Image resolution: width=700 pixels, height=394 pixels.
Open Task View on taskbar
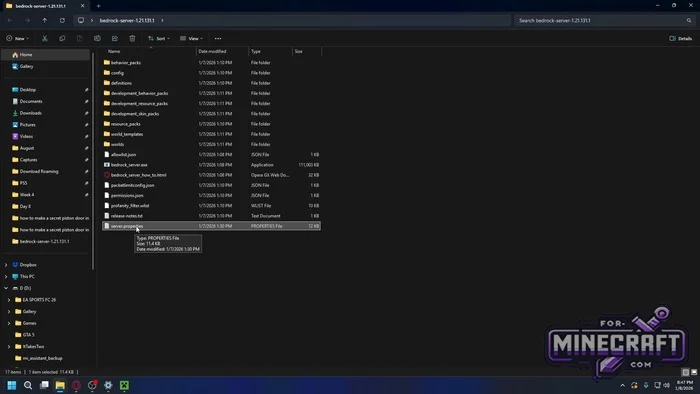[44, 385]
